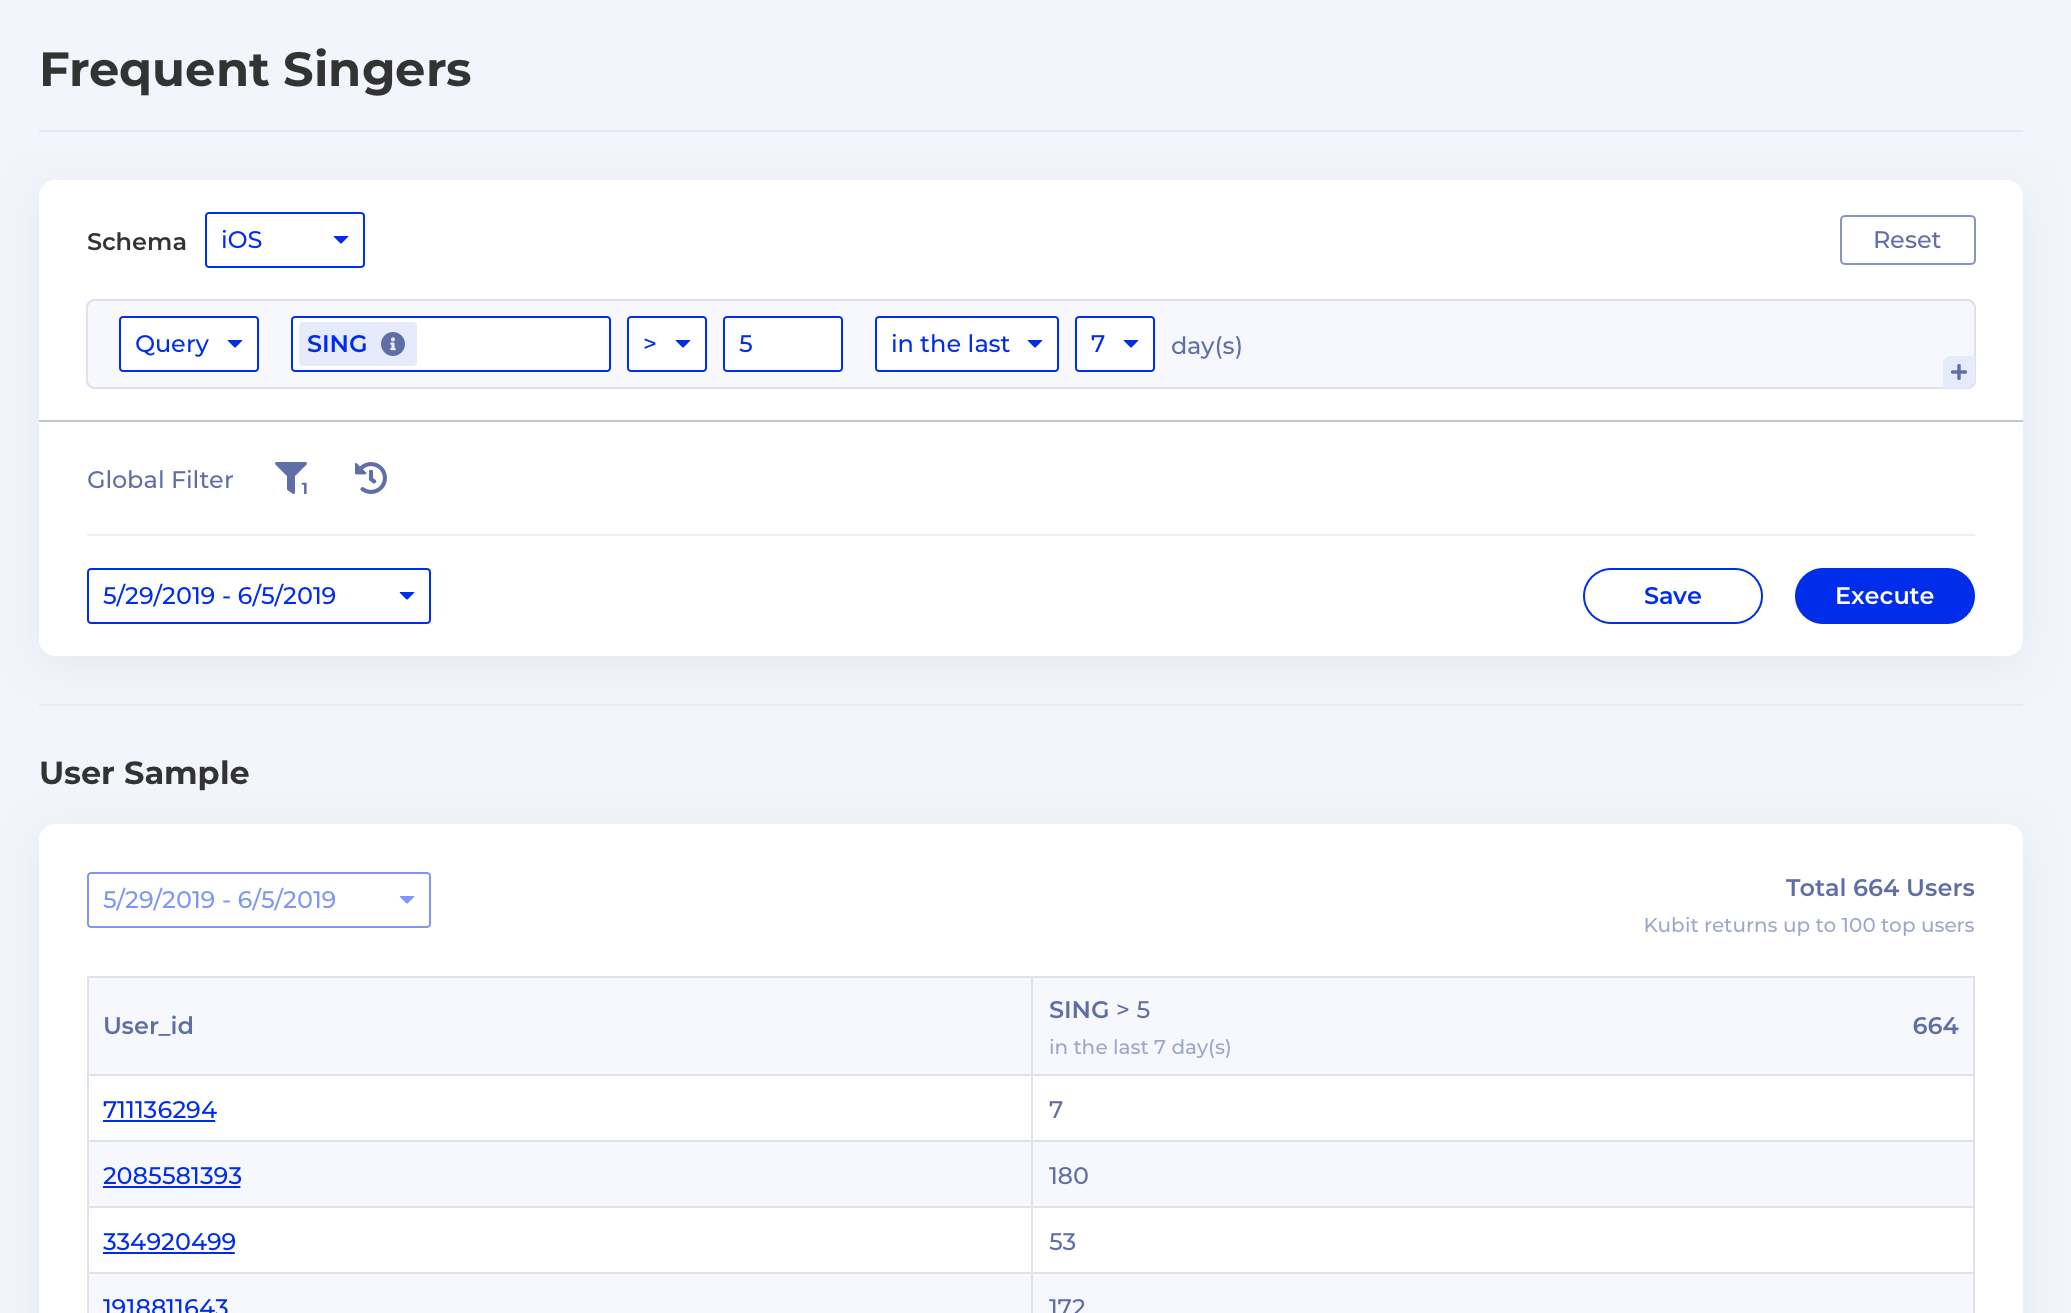Image resolution: width=2071 pixels, height=1313 pixels.
Task: Open user 334920499 link
Action: (x=169, y=1241)
